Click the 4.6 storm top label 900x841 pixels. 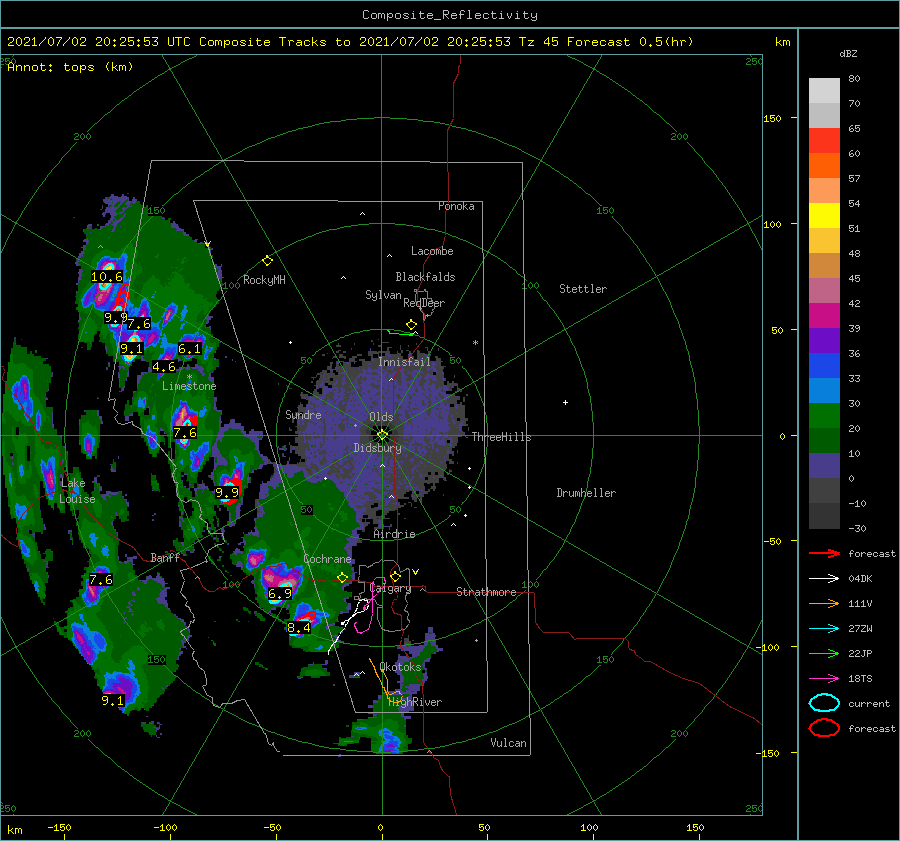(164, 366)
